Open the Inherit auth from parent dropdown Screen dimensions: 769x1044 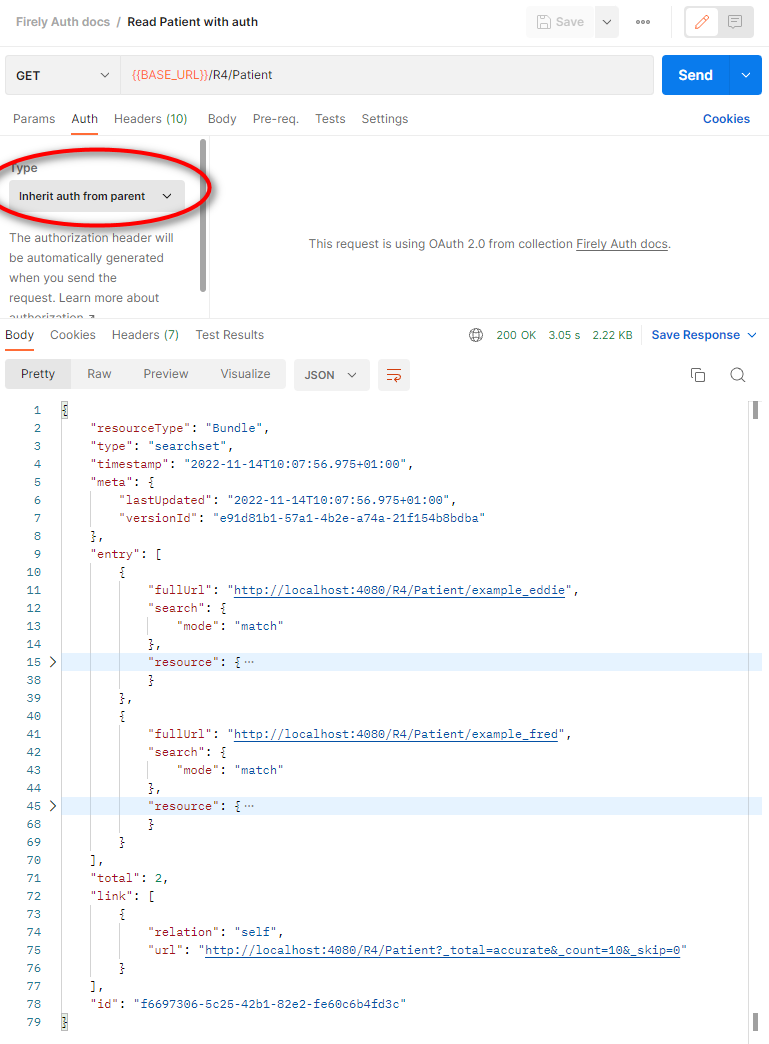[97, 196]
